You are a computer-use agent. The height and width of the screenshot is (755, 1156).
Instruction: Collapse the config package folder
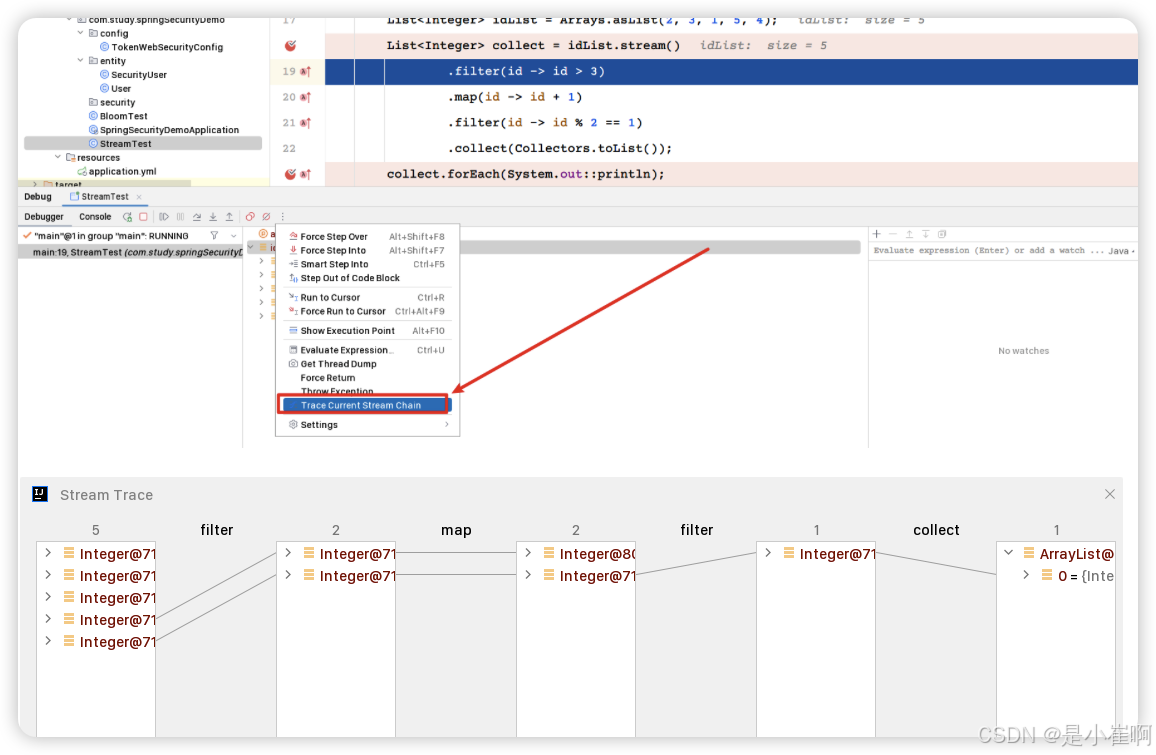(x=80, y=33)
